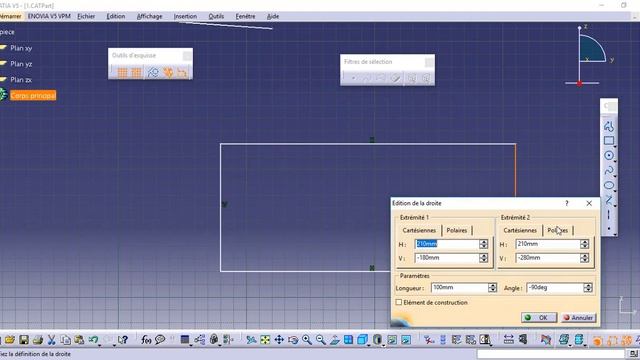Toggle the point filter in Filtres de sélection

click(353, 78)
